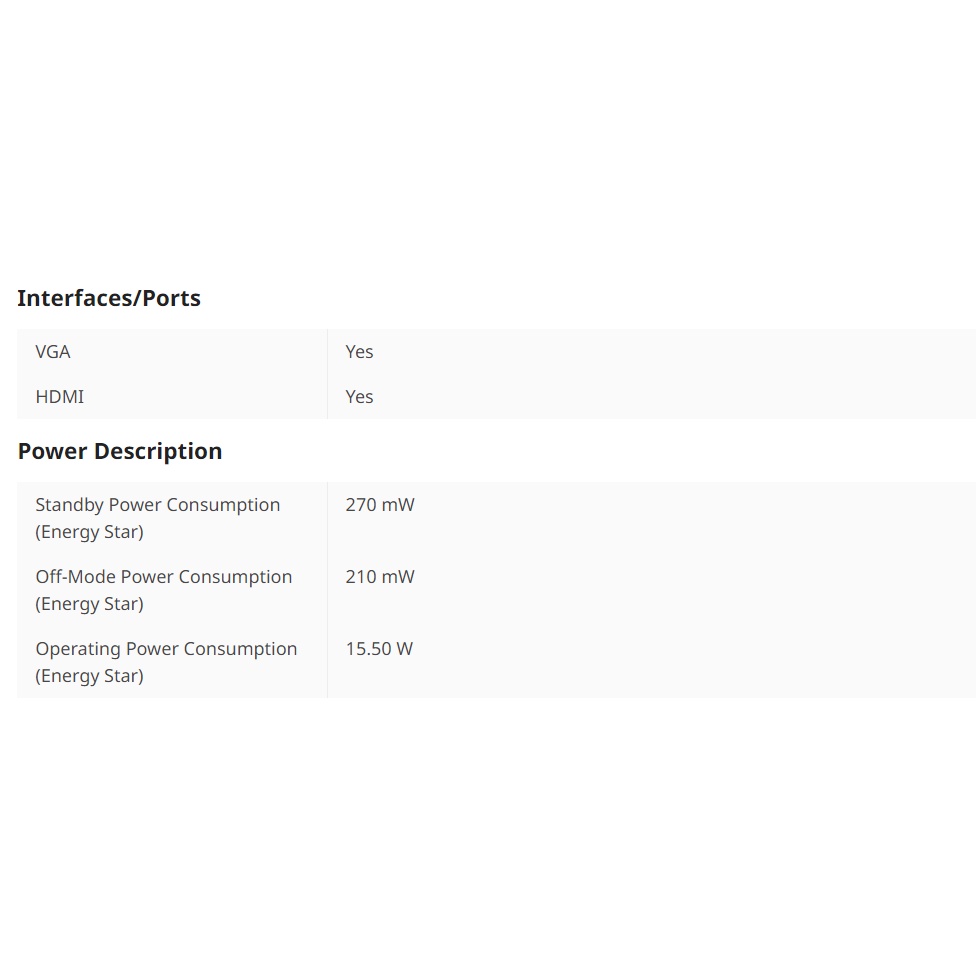976x976 pixels.
Task: Click the (Energy Star) text under Operating
Action: click(90, 676)
